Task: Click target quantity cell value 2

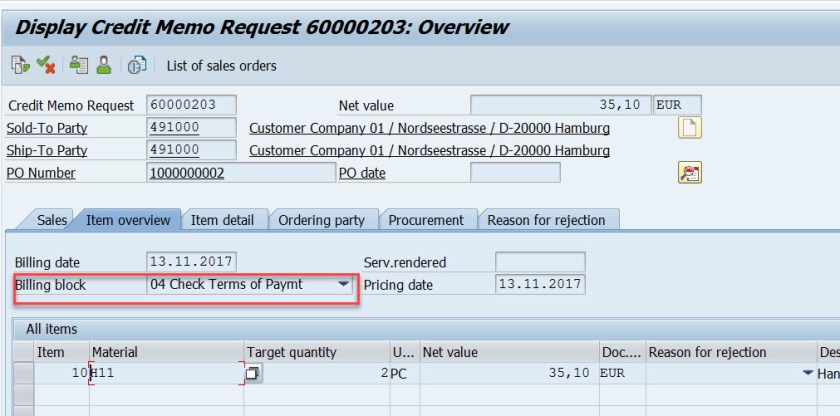Action: (x=326, y=373)
